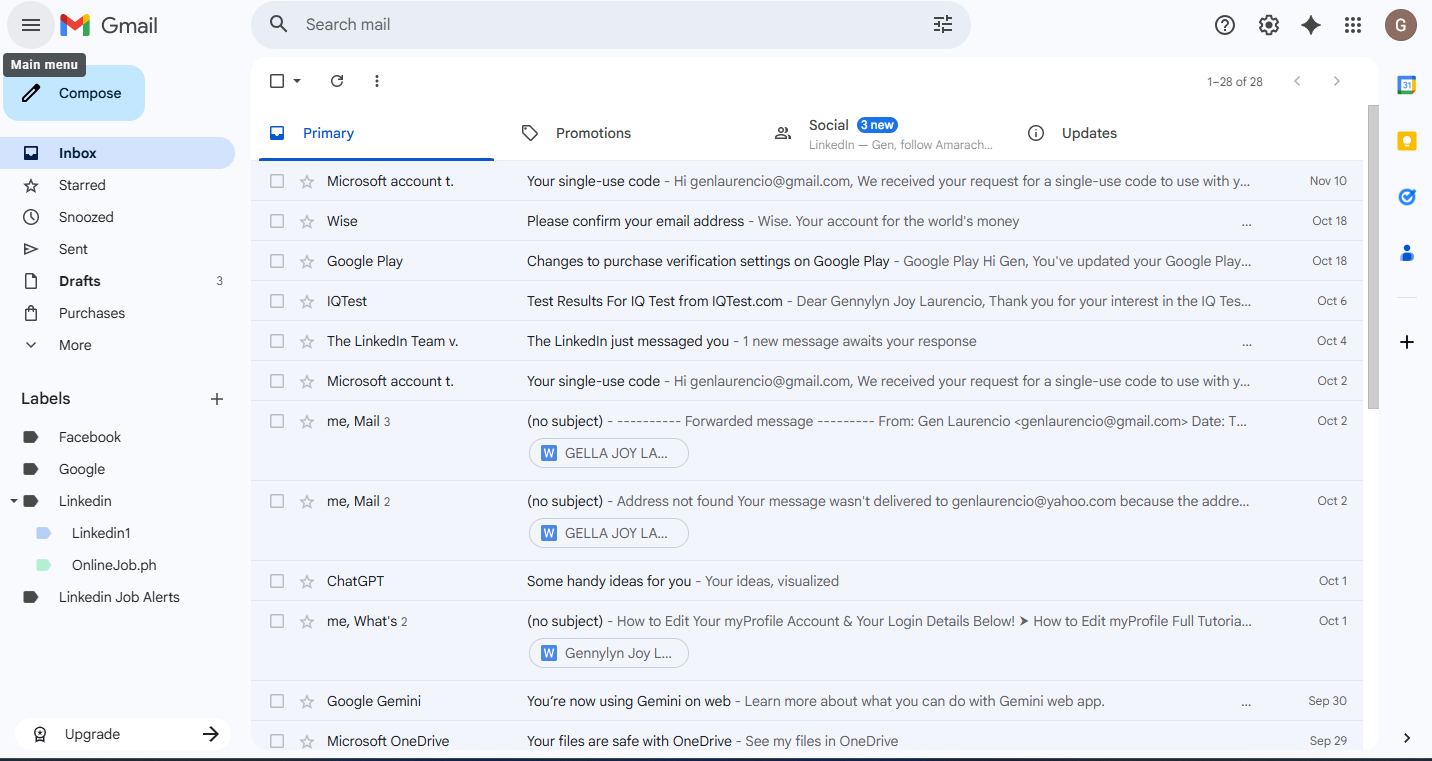Open the Google apps grid
Image resolution: width=1432 pixels, height=761 pixels.
click(1353, 26)
